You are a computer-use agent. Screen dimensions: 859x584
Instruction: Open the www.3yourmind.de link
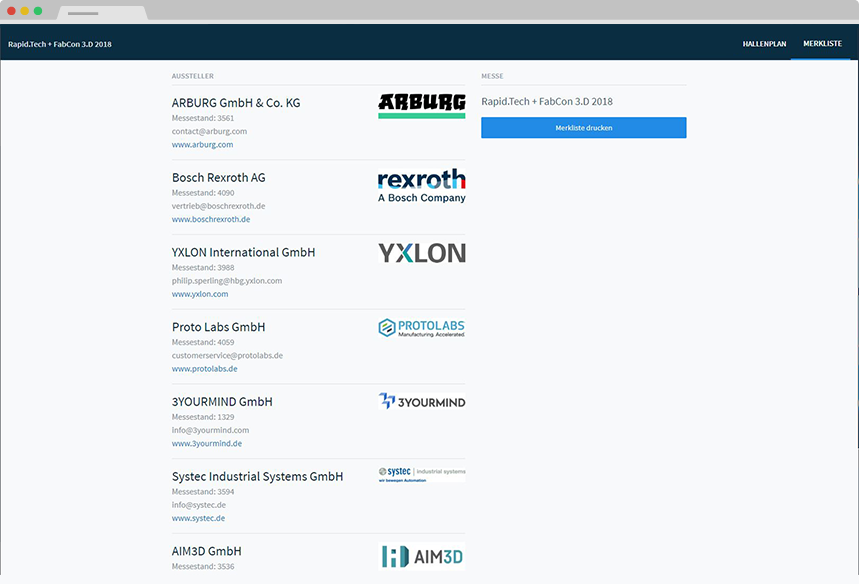[x=207, y=443]
